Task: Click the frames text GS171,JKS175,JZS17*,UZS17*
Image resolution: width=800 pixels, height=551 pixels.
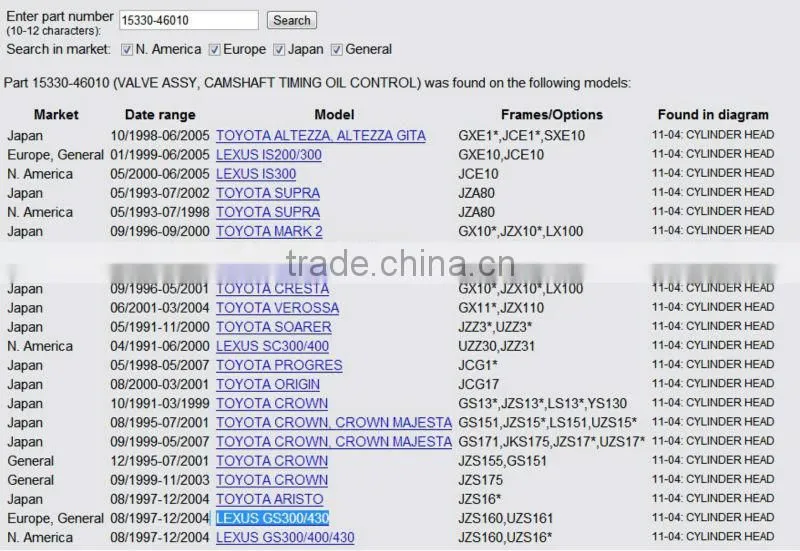Action: click(552, 442)
